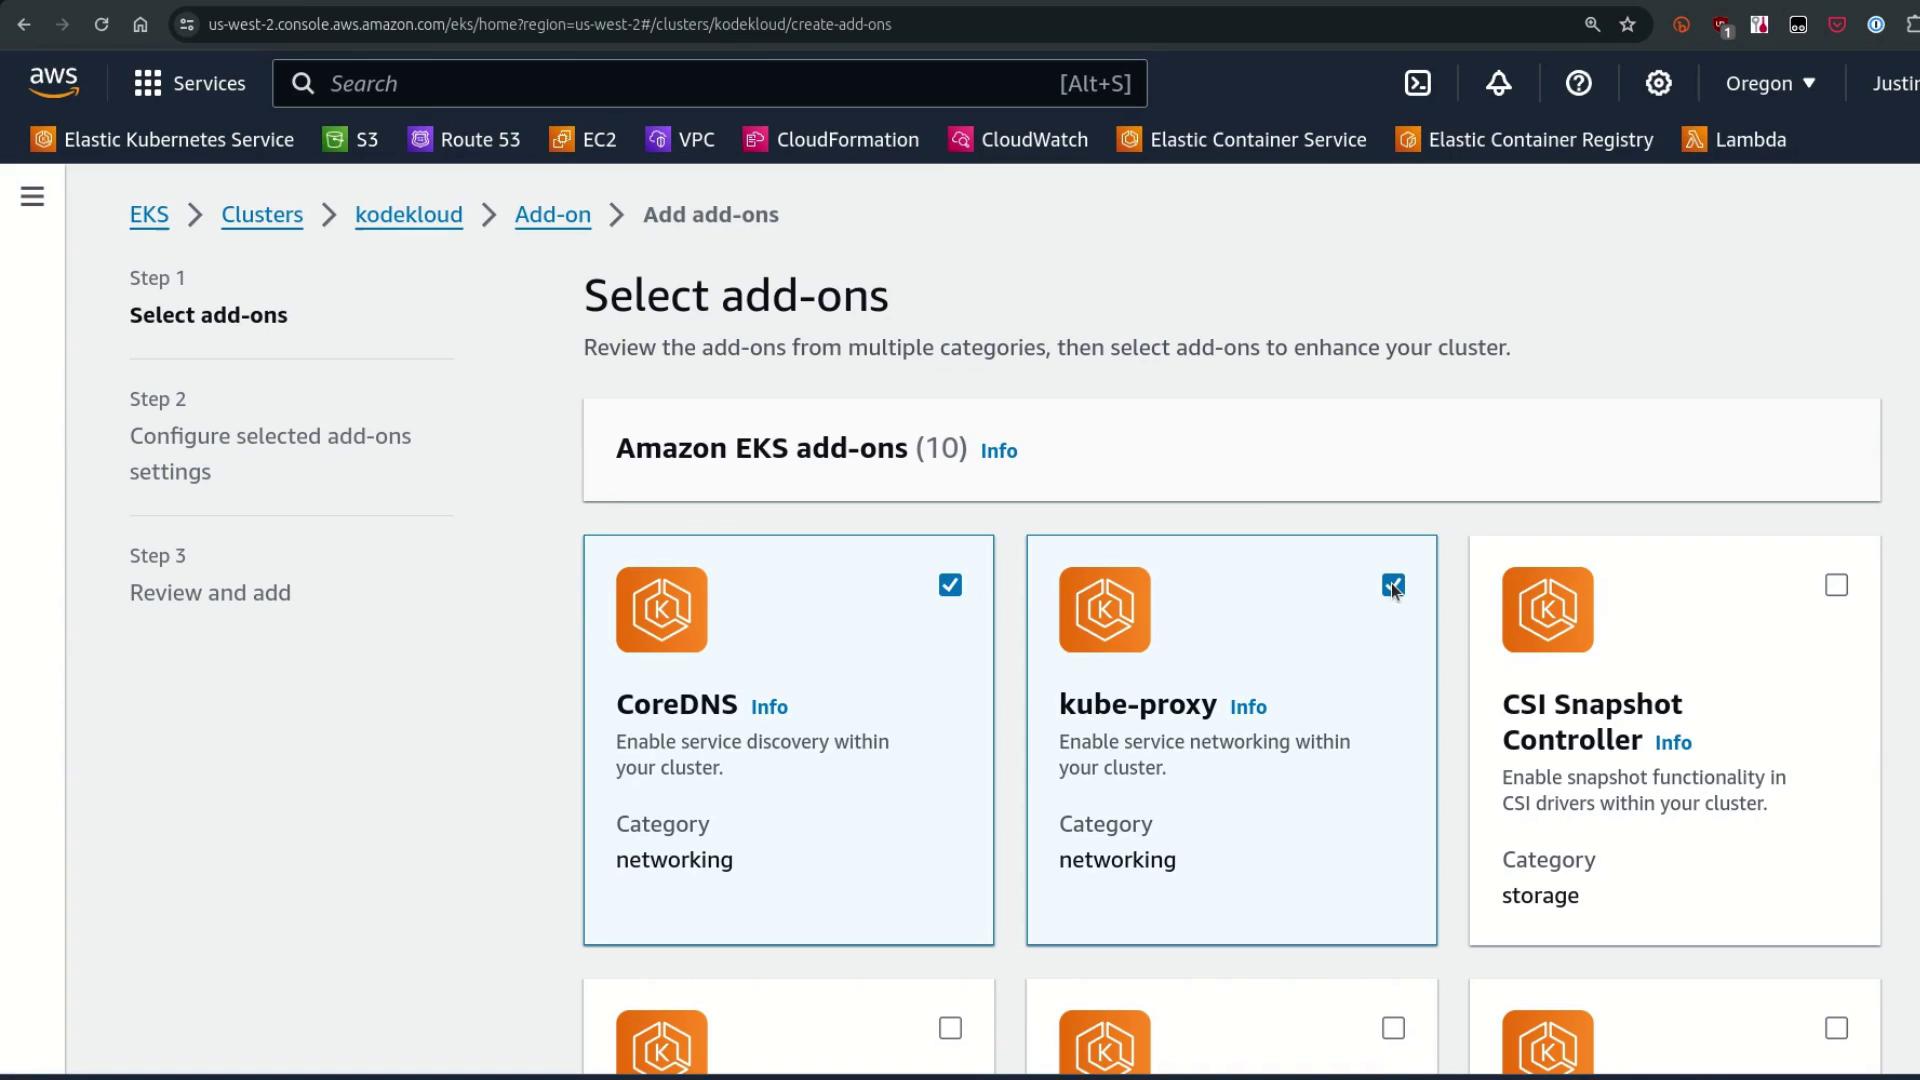Open the console settings gear icon
Screen dimensions: 1920x1080
click(1658, 83)
